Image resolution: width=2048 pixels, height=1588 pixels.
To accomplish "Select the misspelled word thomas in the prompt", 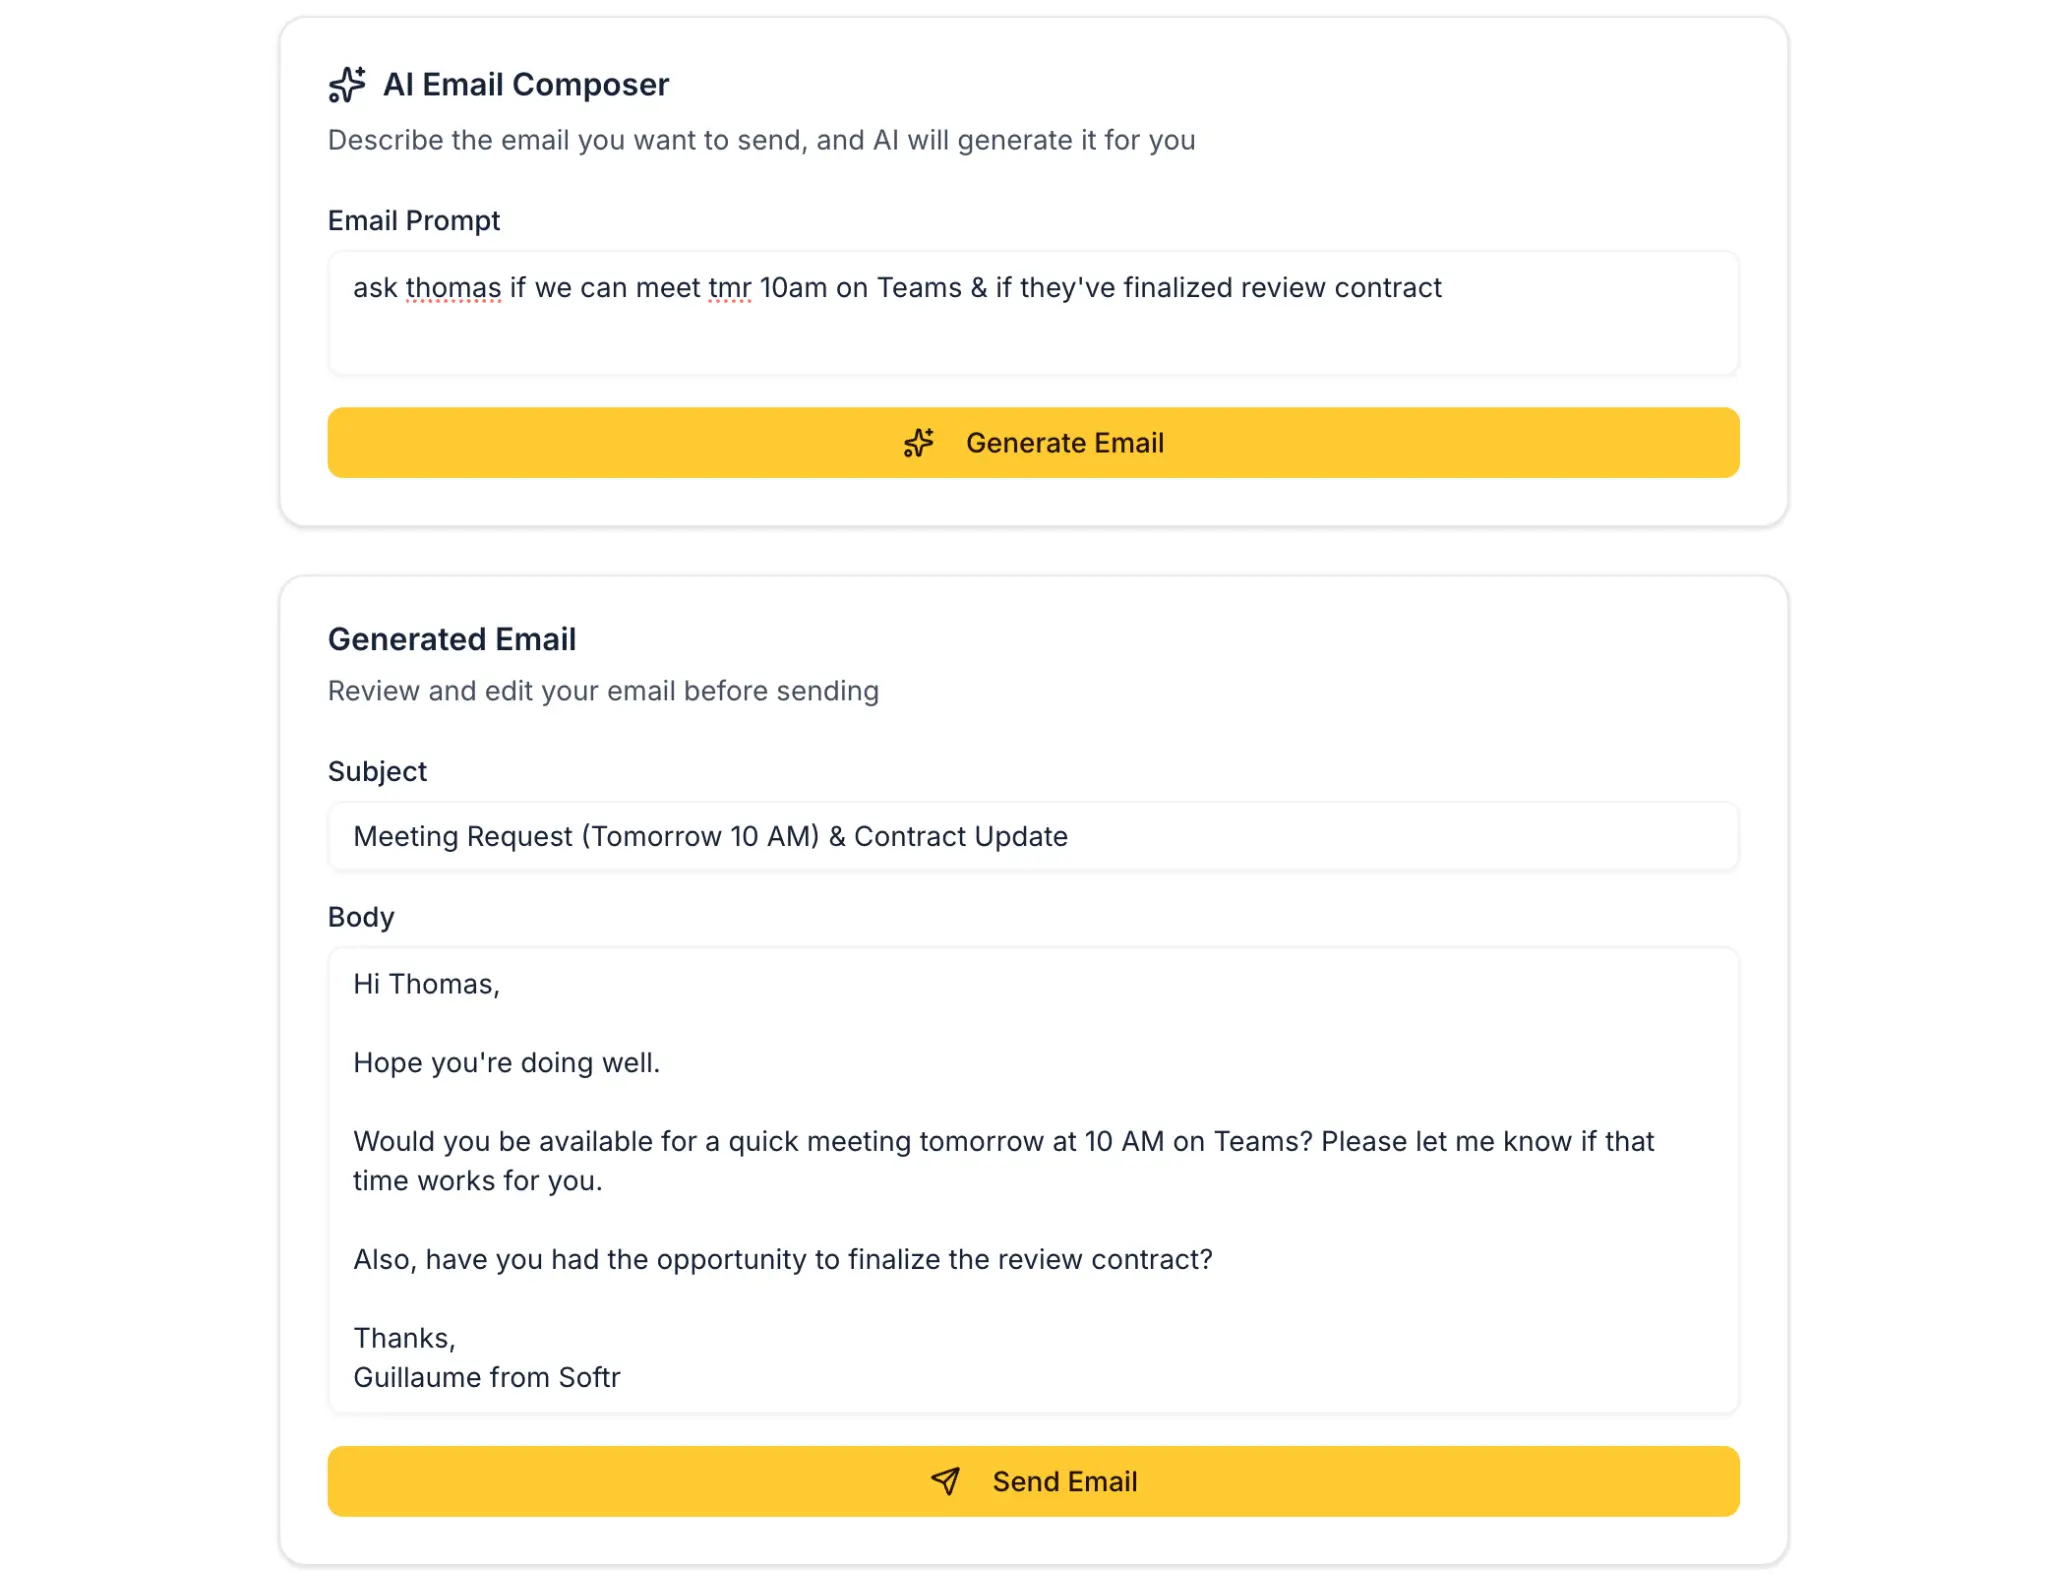I will pyautogui.click(x=452, y=288).
